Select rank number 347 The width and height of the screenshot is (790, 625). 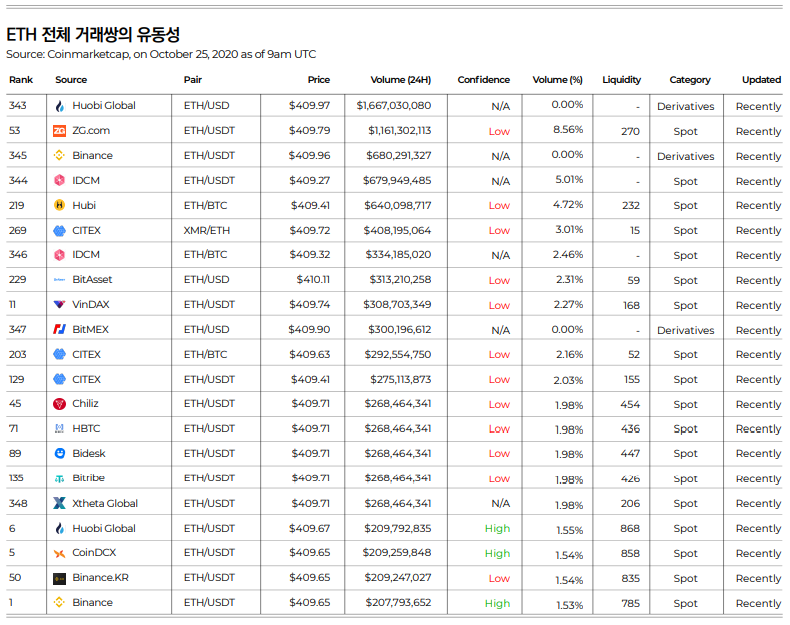click(18, 329)
